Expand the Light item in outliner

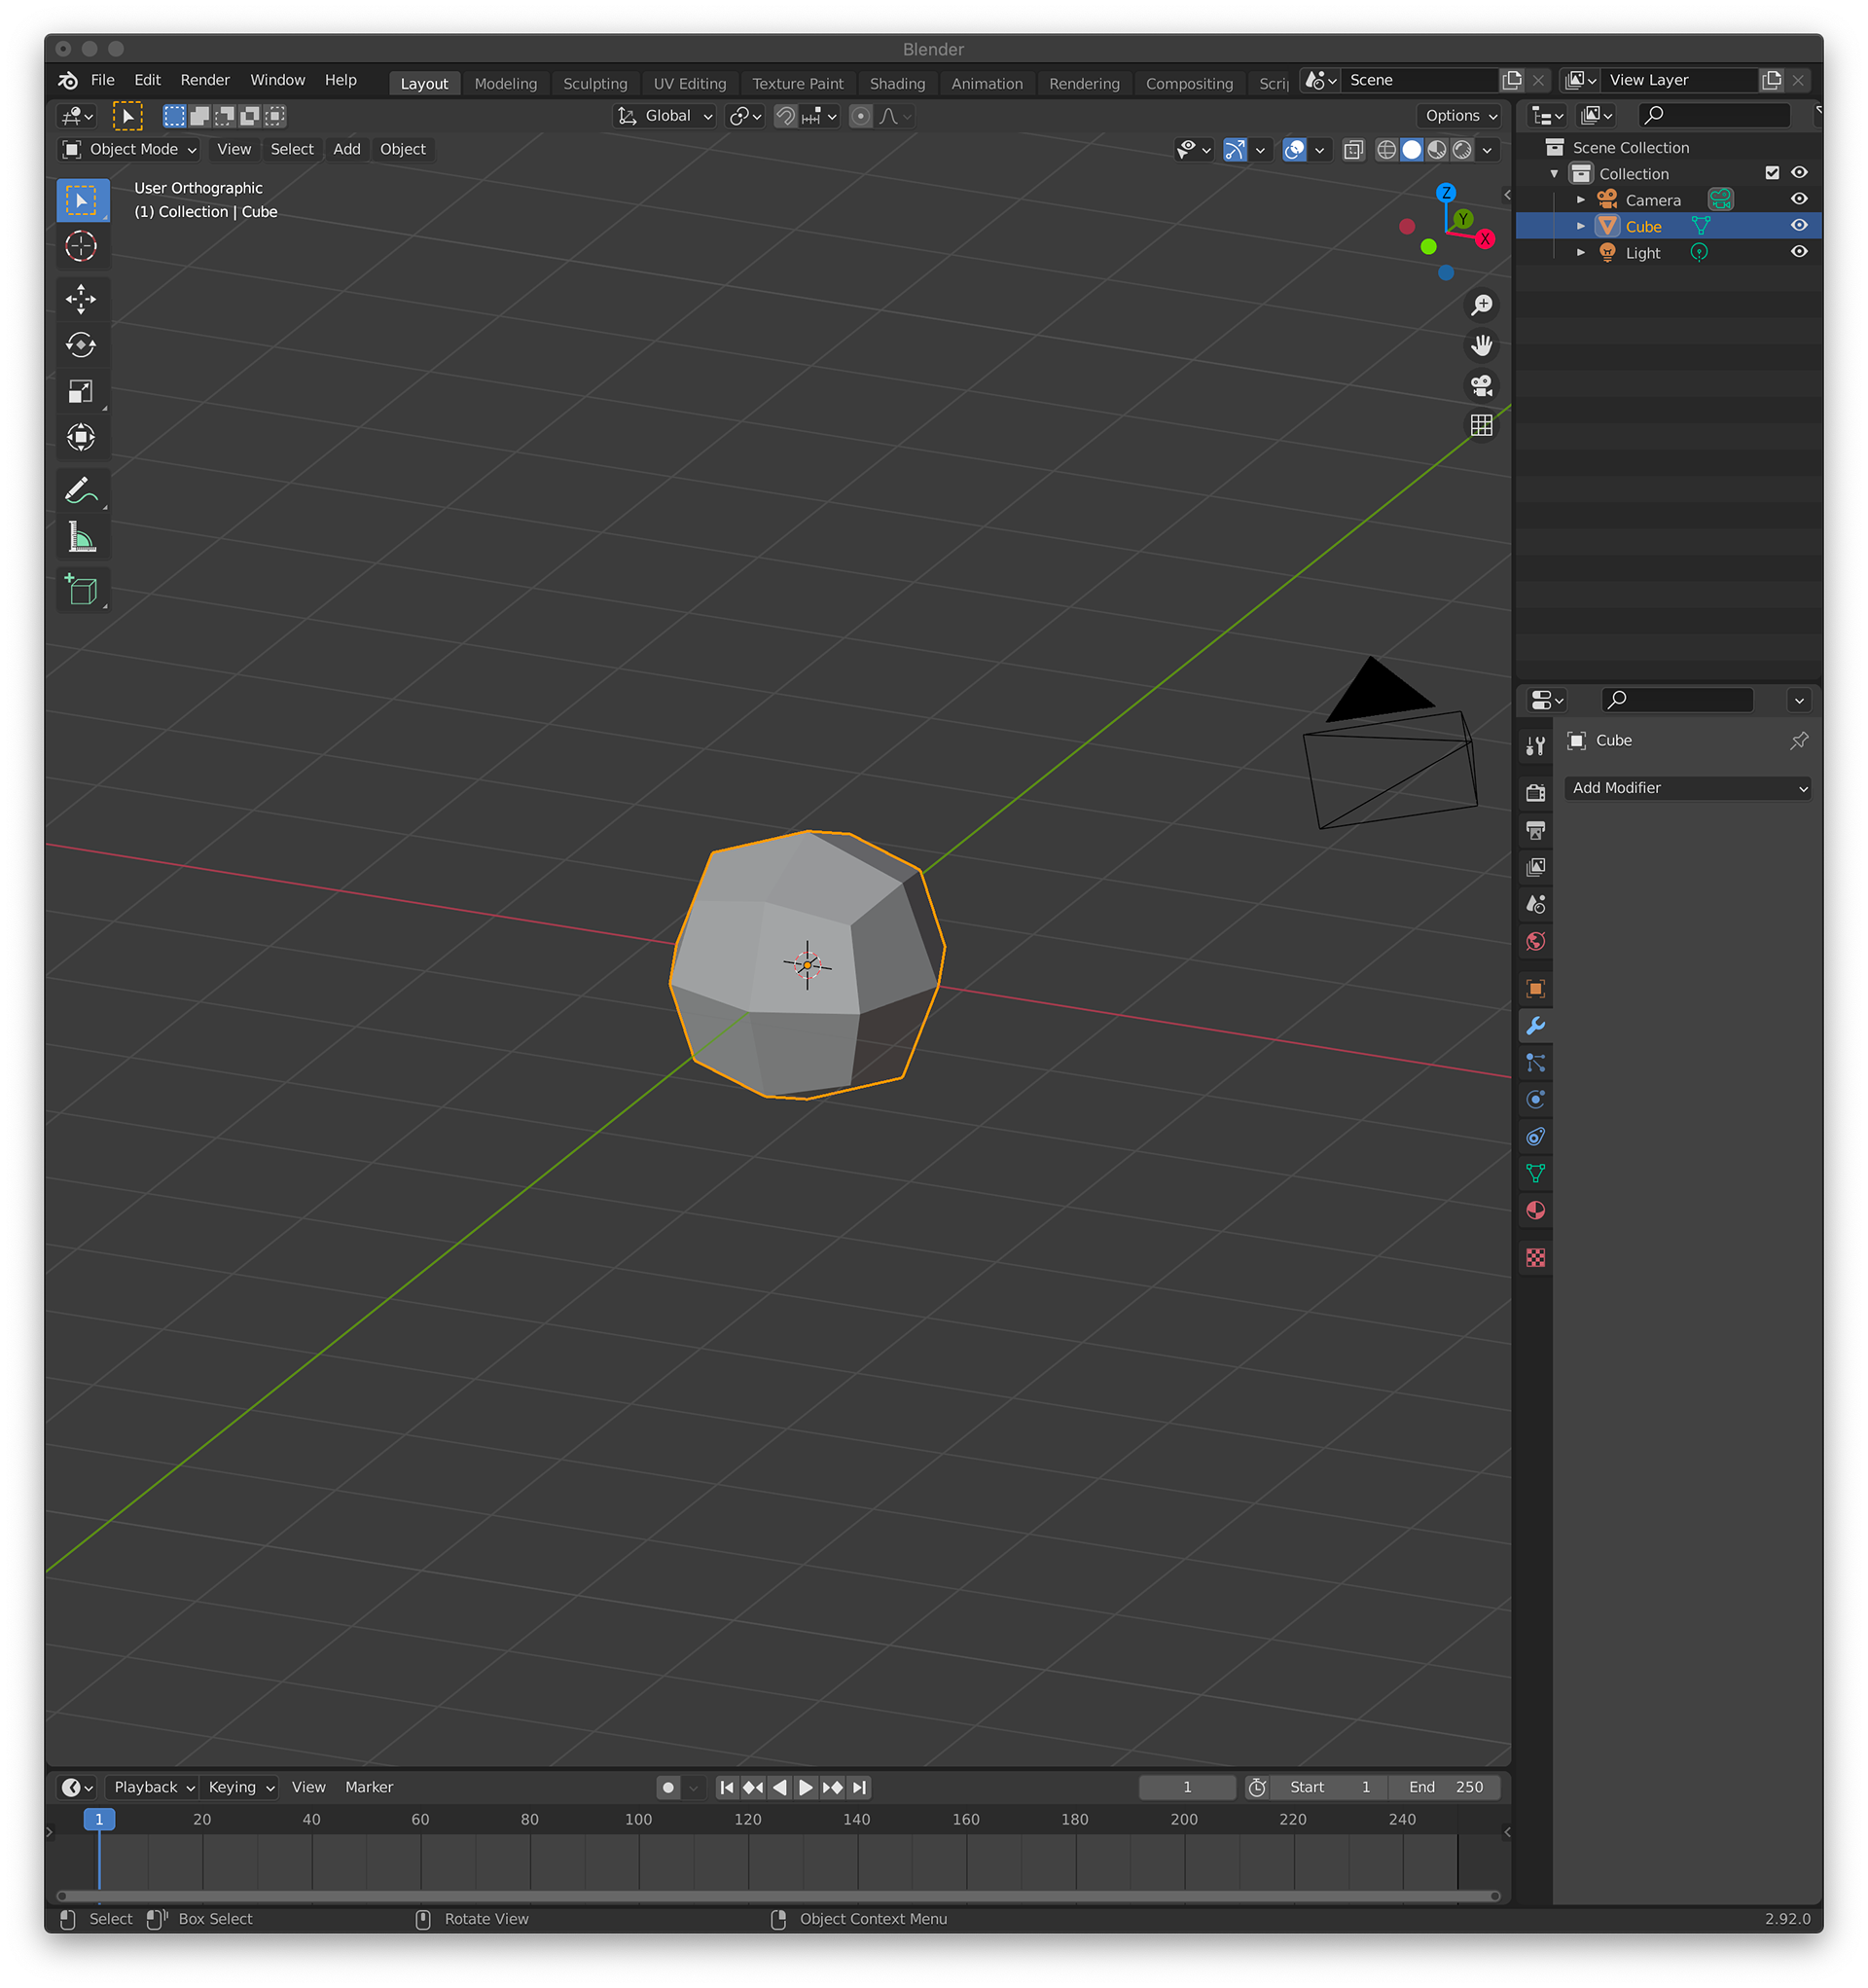tap(1580, 252)
